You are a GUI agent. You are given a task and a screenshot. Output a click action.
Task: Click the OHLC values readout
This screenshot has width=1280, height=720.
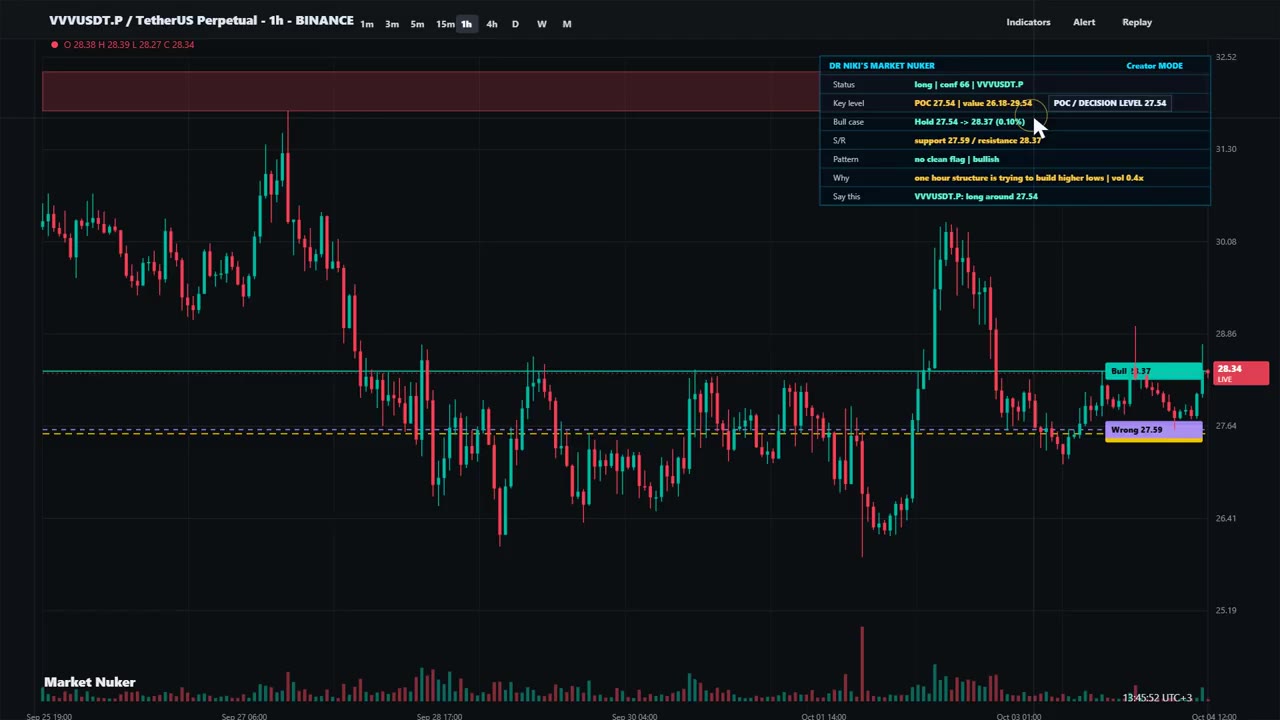click(x=129, y=45)
